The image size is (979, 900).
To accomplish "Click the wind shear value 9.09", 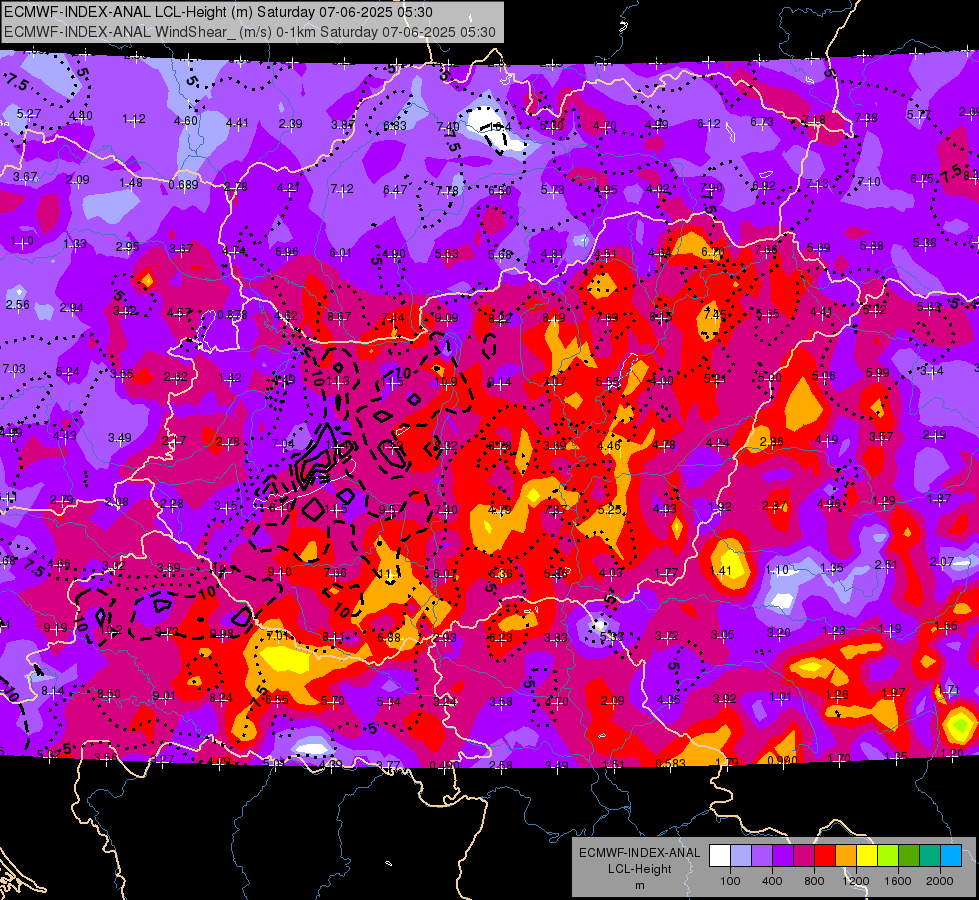I will [x=446, y=318].
